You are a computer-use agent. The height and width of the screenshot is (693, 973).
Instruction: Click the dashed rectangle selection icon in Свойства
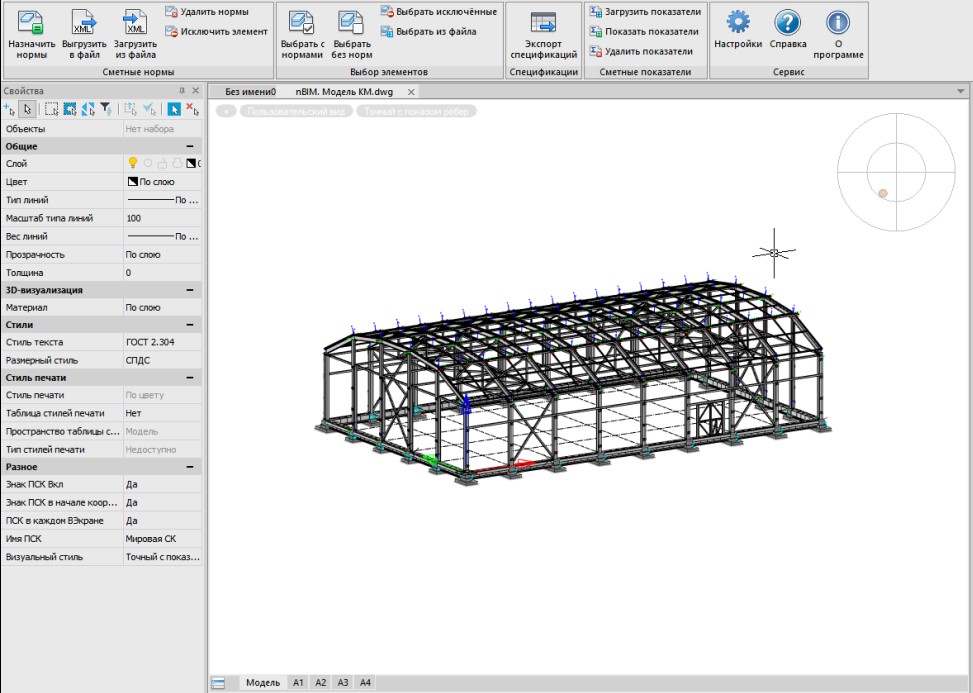(x=51, y=109)
